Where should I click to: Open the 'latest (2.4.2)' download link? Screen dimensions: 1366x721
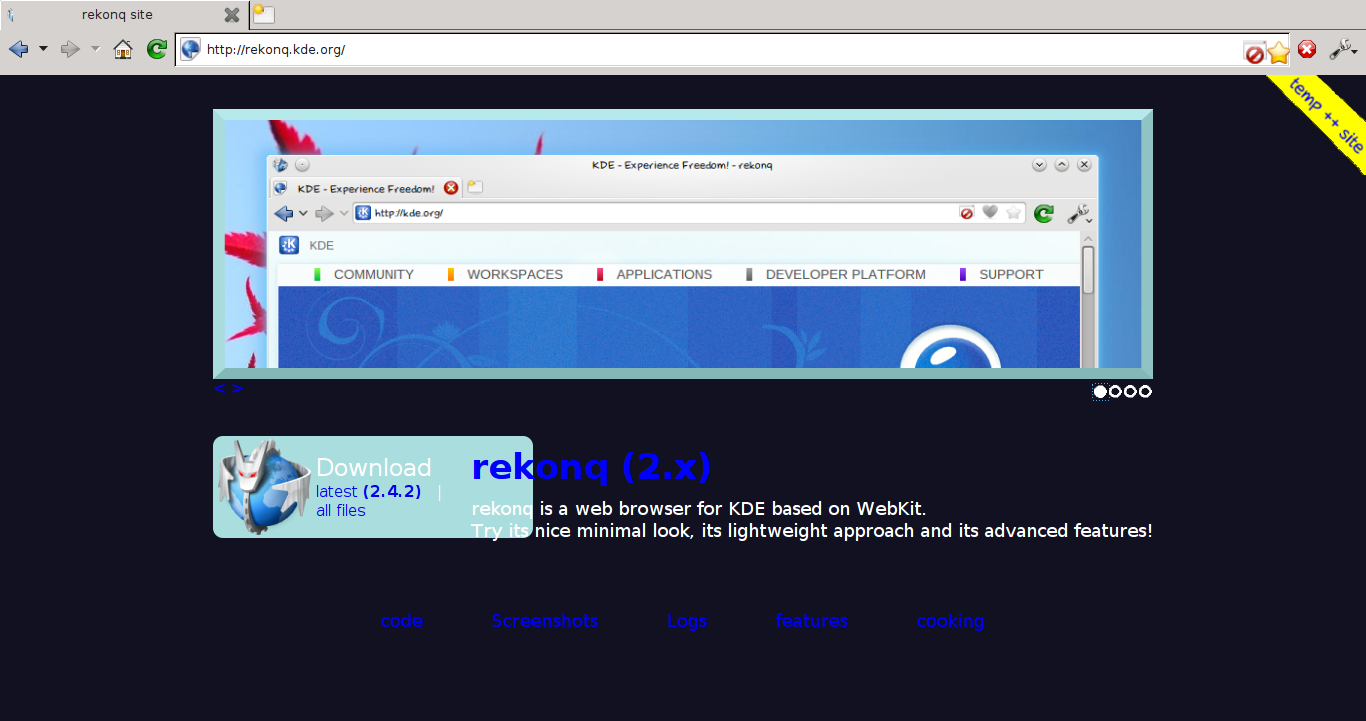(x=368, y=491)
